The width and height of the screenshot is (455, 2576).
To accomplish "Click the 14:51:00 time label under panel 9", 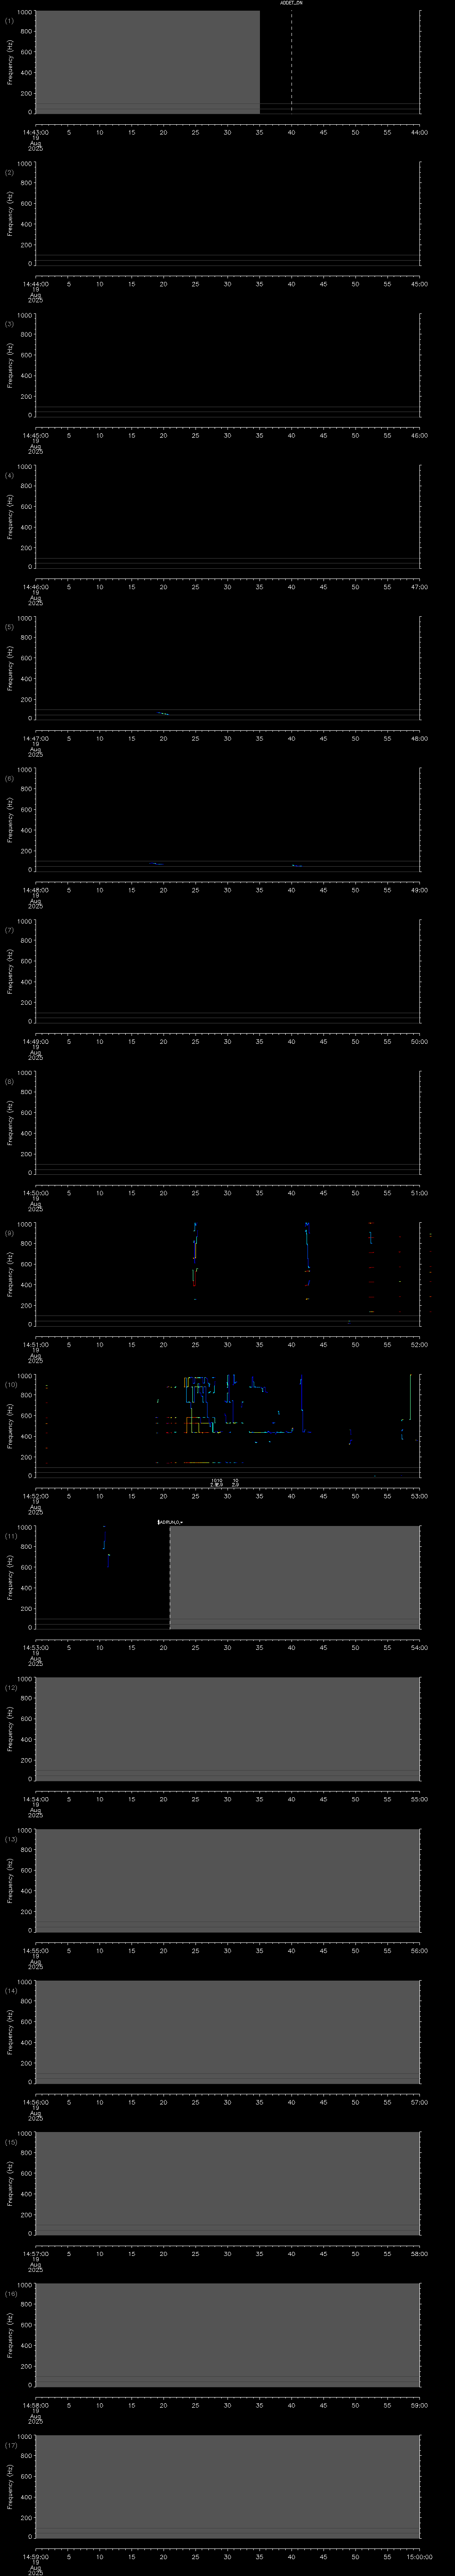I will (x=36, y=1344).
